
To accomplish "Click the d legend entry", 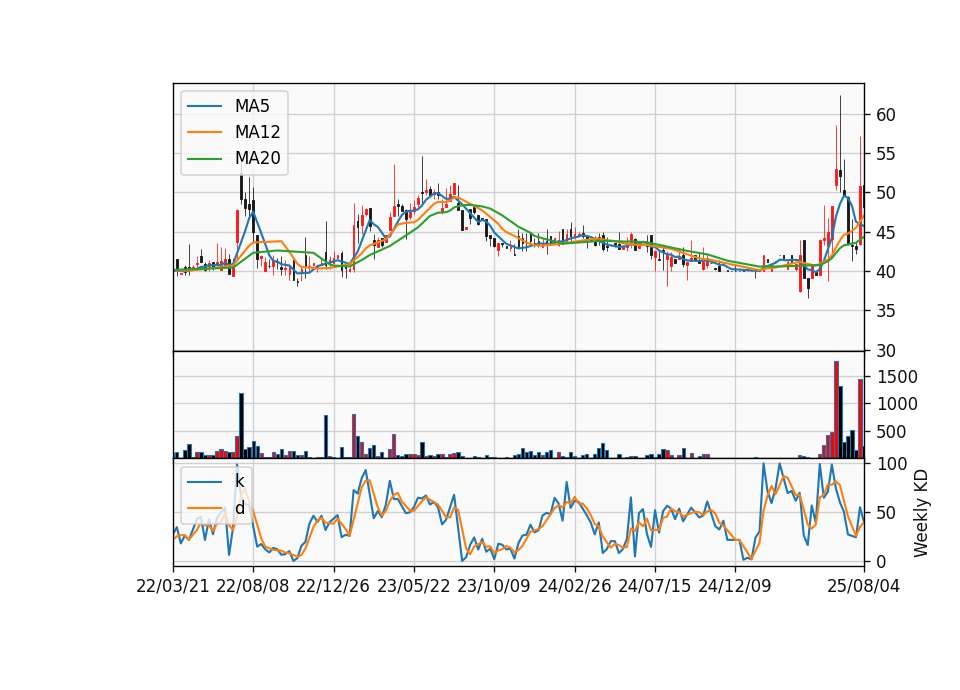I will 239,508.
